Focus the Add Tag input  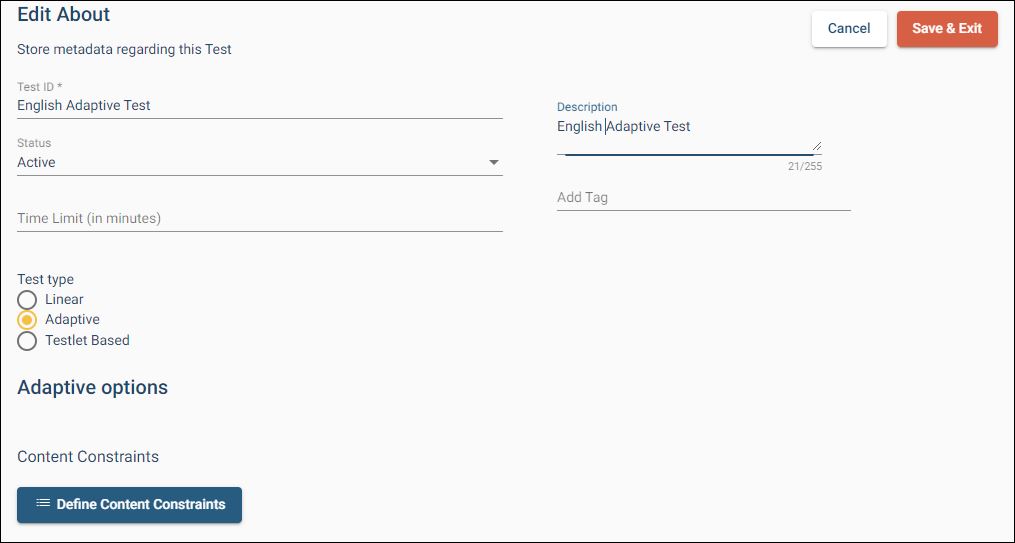[x=703, y=197]
